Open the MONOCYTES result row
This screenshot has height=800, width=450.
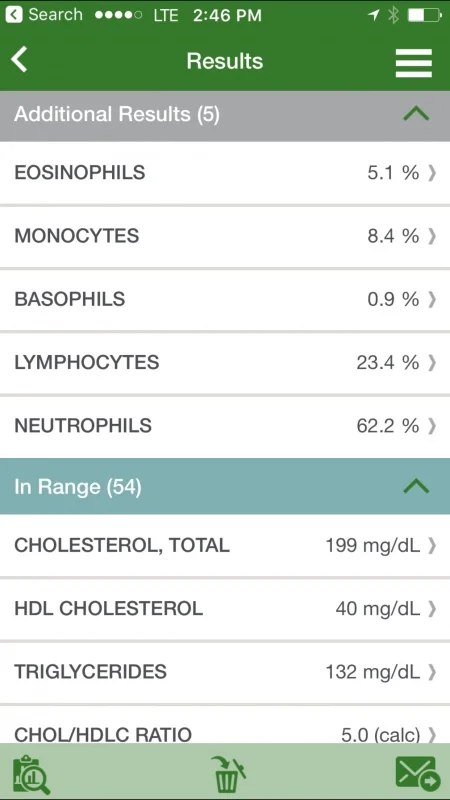point(225,236)
